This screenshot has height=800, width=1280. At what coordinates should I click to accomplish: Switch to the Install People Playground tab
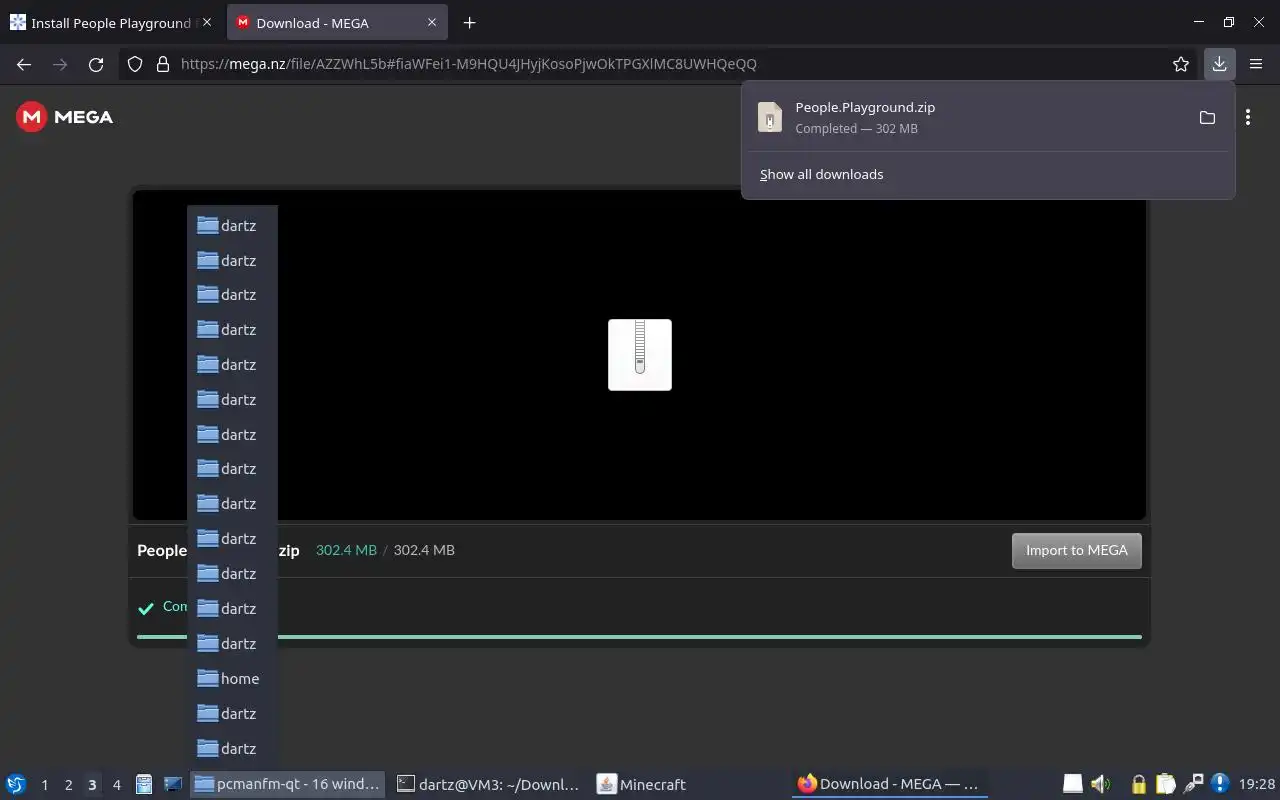pos(113,22)
